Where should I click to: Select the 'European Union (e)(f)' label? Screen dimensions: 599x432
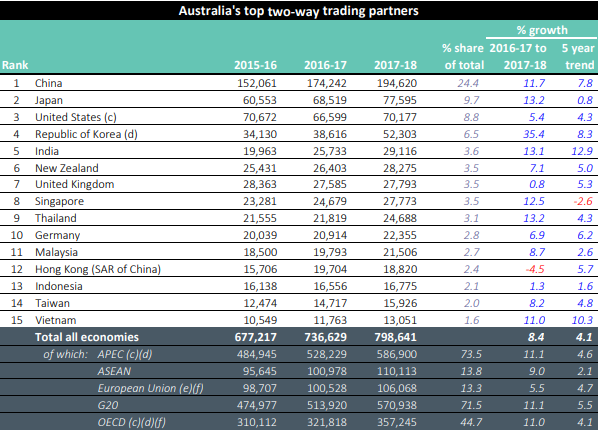(x=150, y=388)
